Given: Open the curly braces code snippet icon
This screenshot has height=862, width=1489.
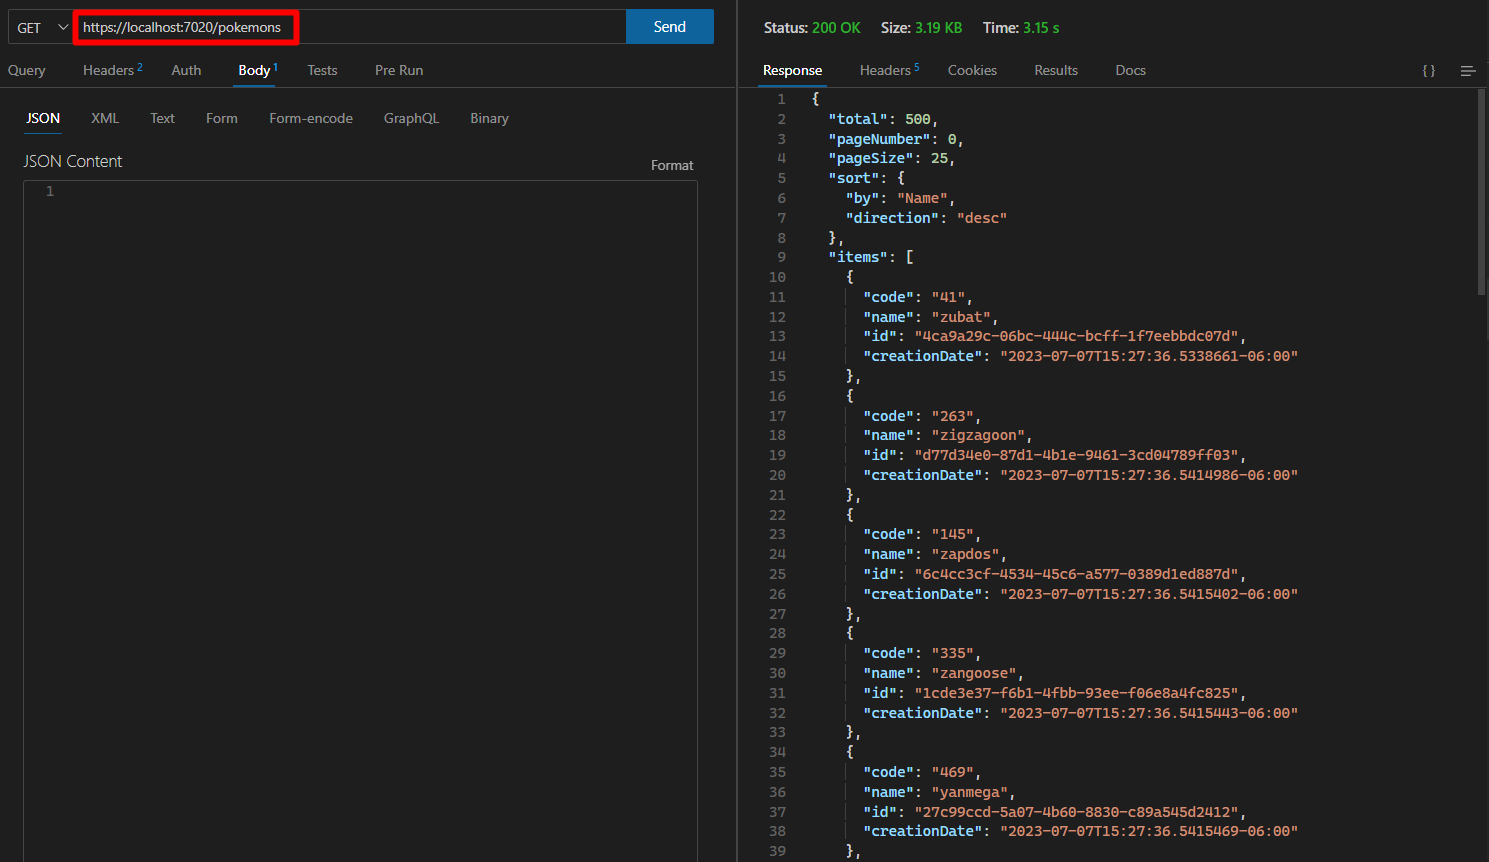Looking at the screenshot, I should click(1428, 71).
